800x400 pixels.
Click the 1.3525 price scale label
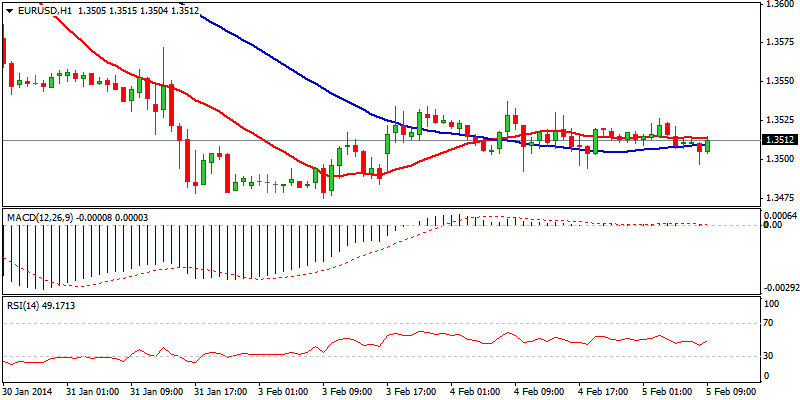click(779, 120)
